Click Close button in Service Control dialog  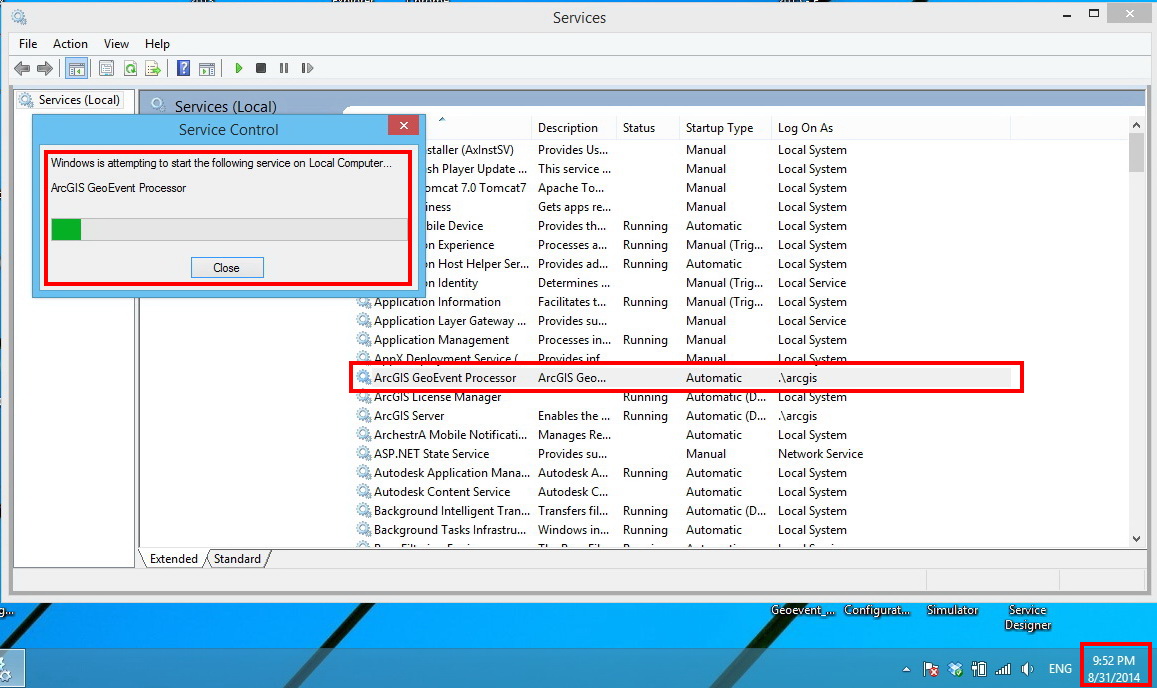click(x=227, y=267)
